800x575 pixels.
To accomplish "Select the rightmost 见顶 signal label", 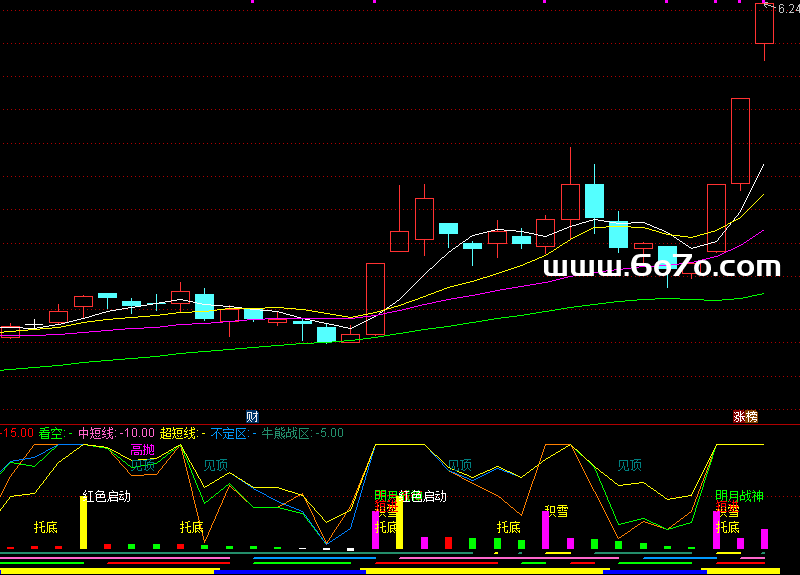I will pyautogui.click(x=629, y=465).
